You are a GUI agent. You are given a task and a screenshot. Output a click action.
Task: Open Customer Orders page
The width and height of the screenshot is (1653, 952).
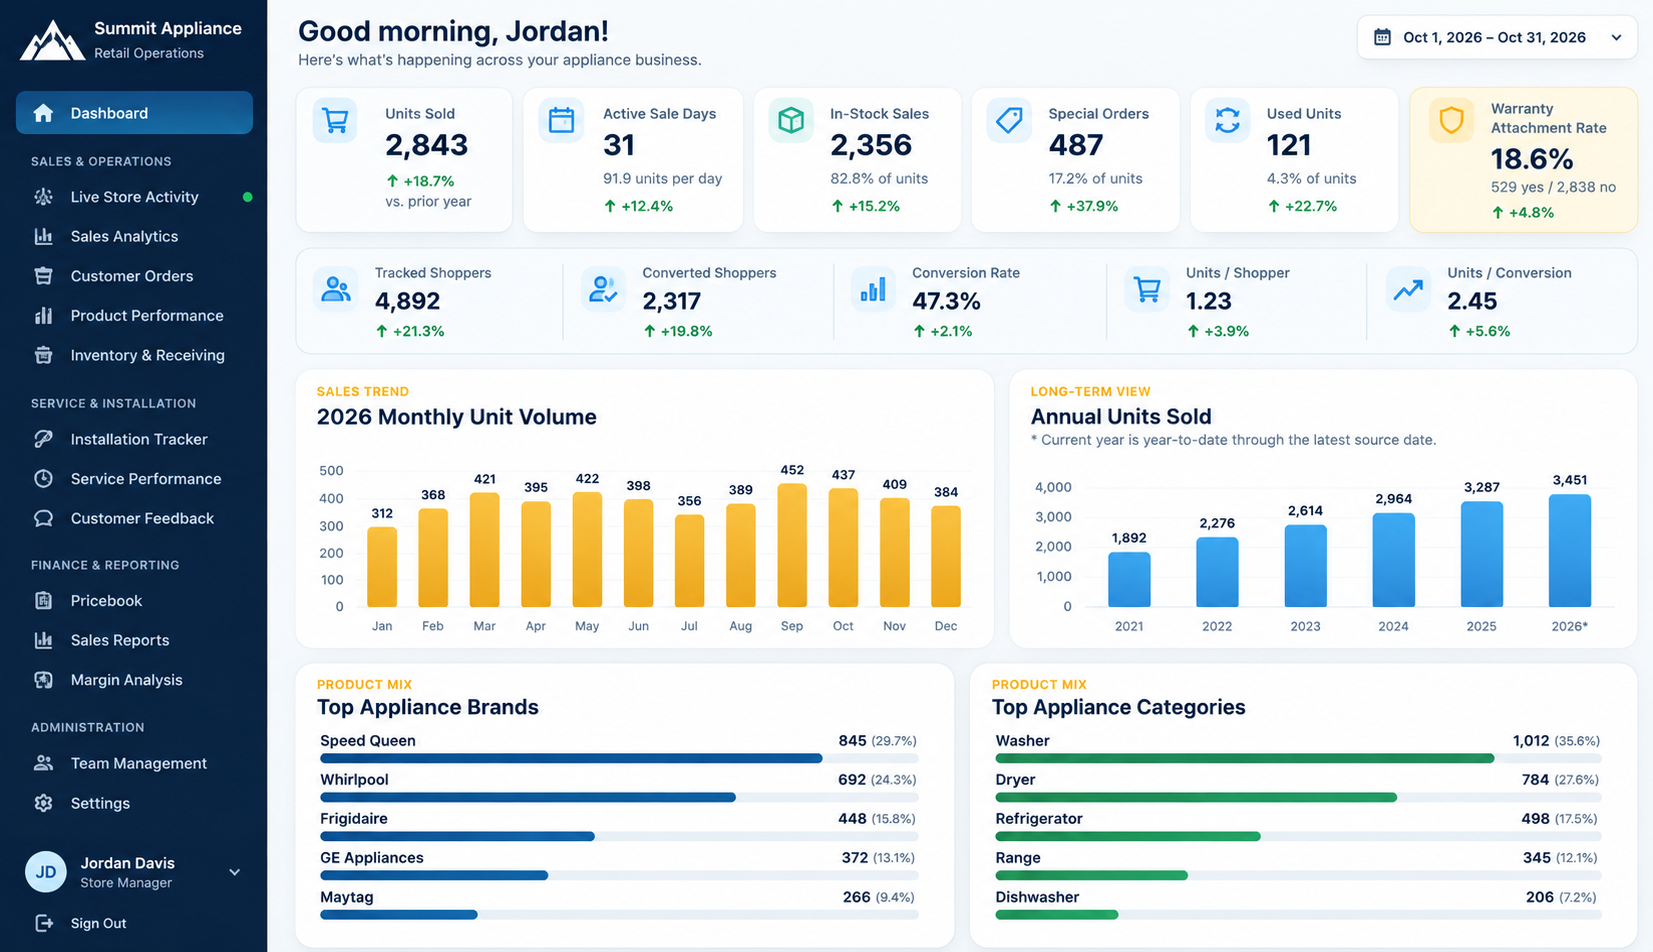pos(134,276)
